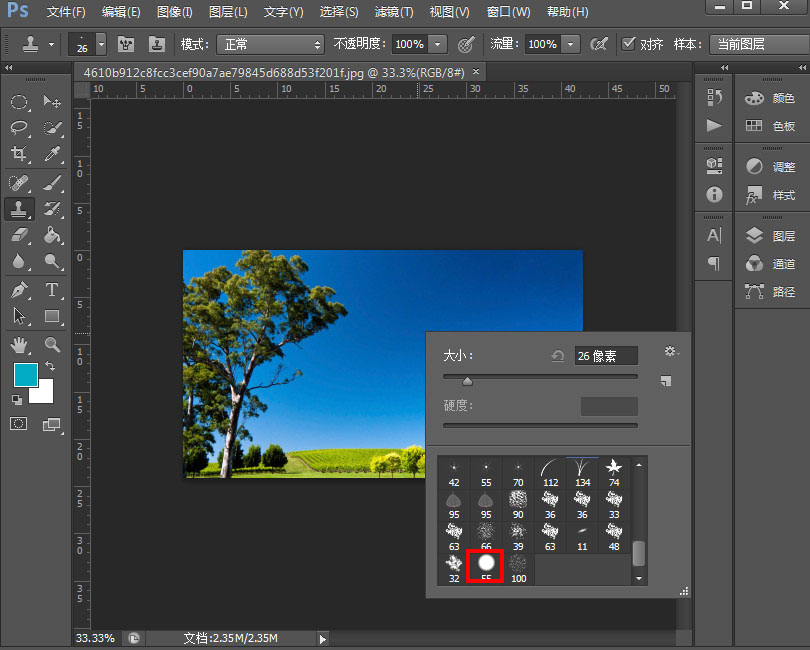Open the 图层 layers panel
Screen dimensions: 810x650
770,236
